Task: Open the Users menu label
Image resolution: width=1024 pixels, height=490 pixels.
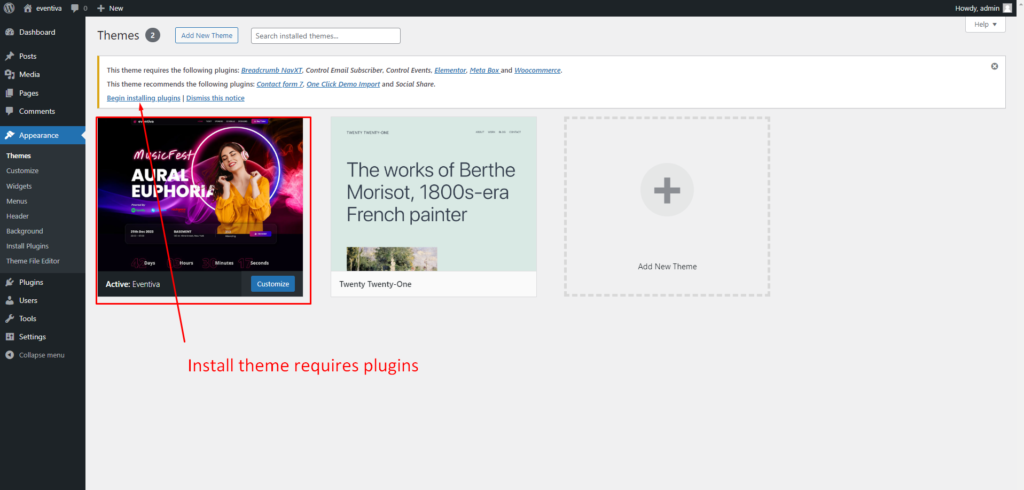Action: coord(28,301)
